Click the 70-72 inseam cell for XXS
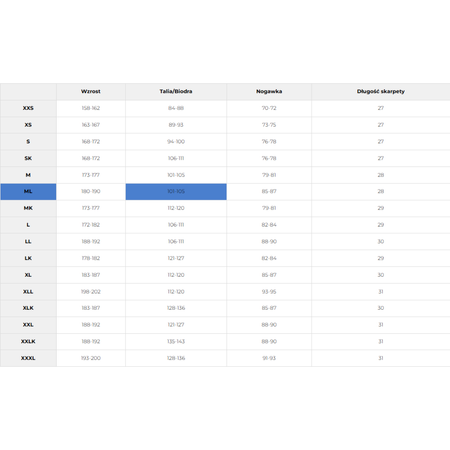The width and height of the screenshot is (450, 450). 269,108
